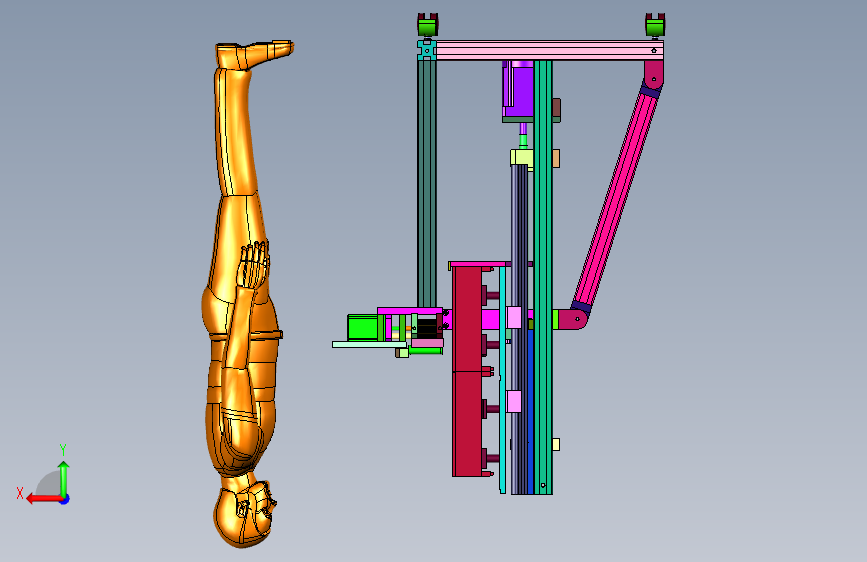The width and height of the screenshot is (867, 562).
Task: Select the tall emerald green vertical rail
Action: (543, 277)
